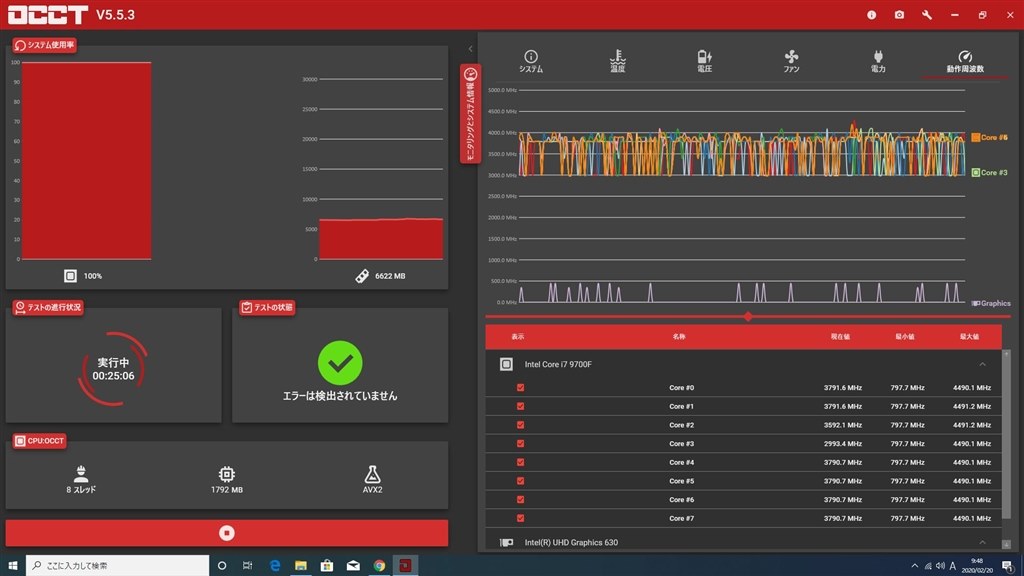The width and height of the screenshot is (1024, 576).
Task: Collapse the Intel Core i7 9700F group
Action: 982,364
